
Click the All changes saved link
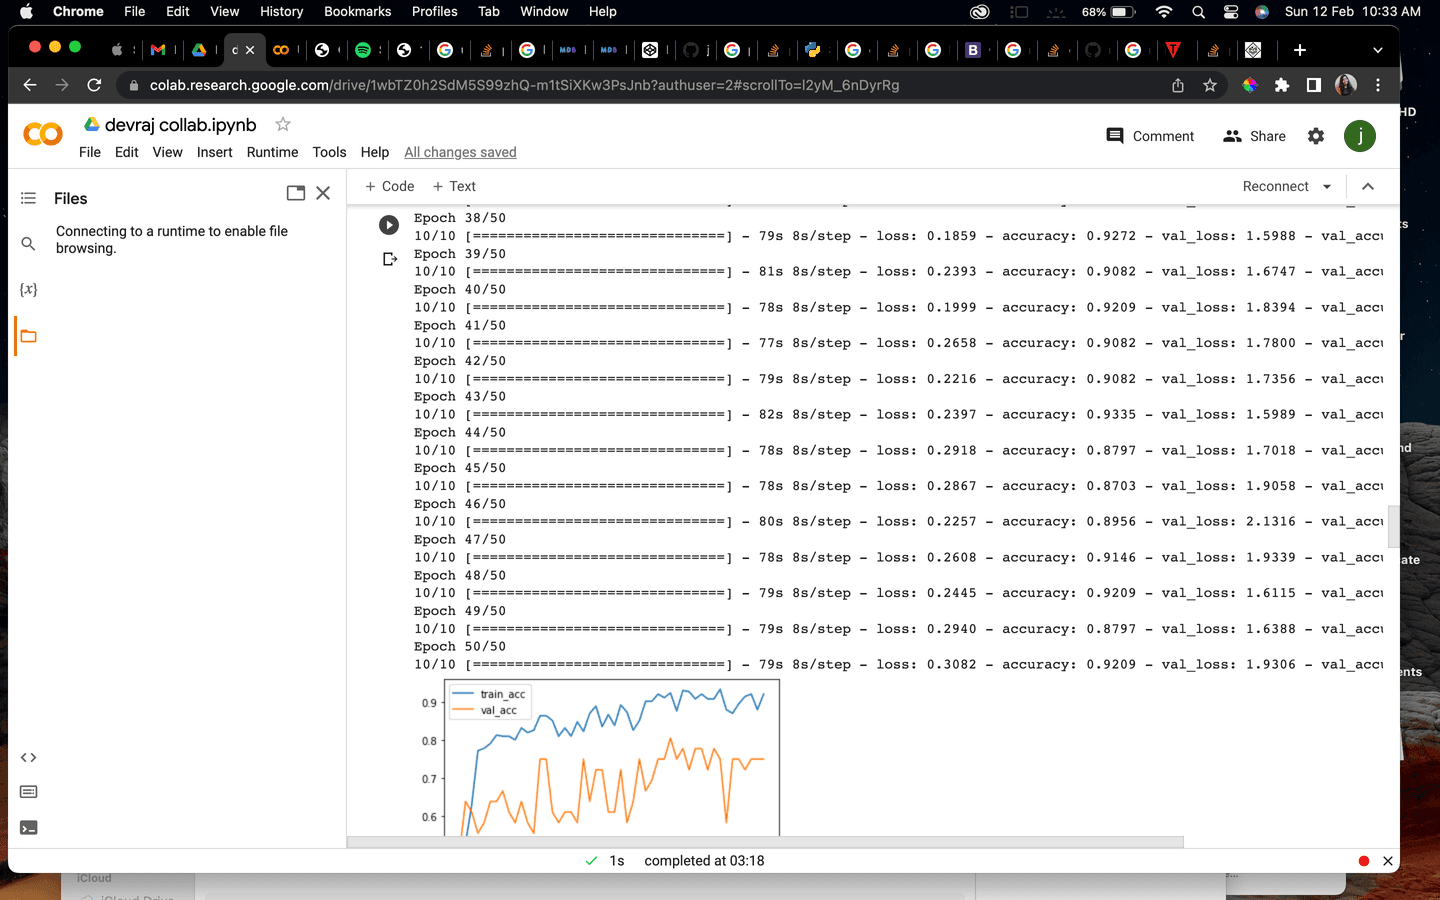click(x=460, y=152)
